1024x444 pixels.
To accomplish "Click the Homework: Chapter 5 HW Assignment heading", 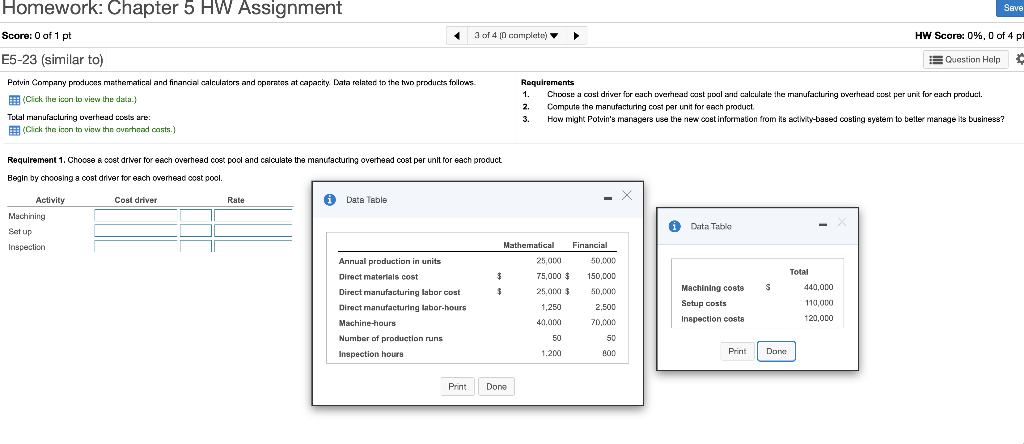I will coord(171,8).
